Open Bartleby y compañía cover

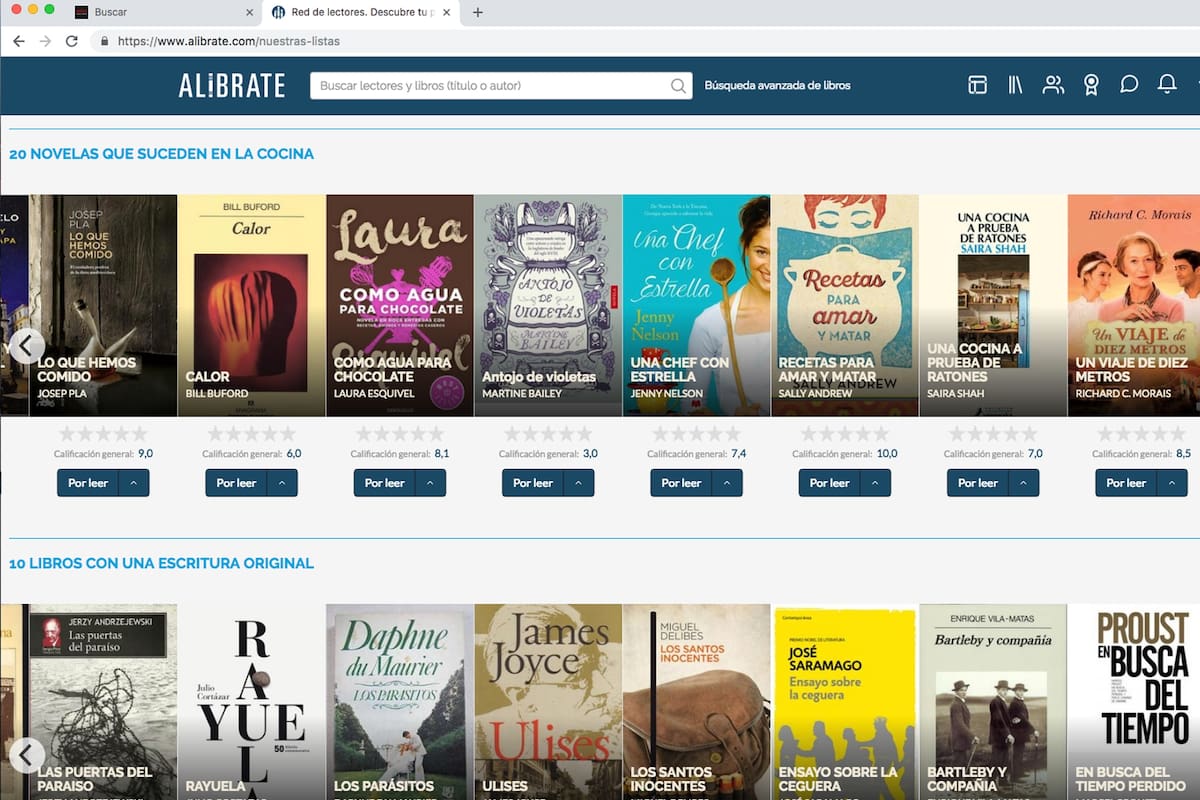click(992, 702)
